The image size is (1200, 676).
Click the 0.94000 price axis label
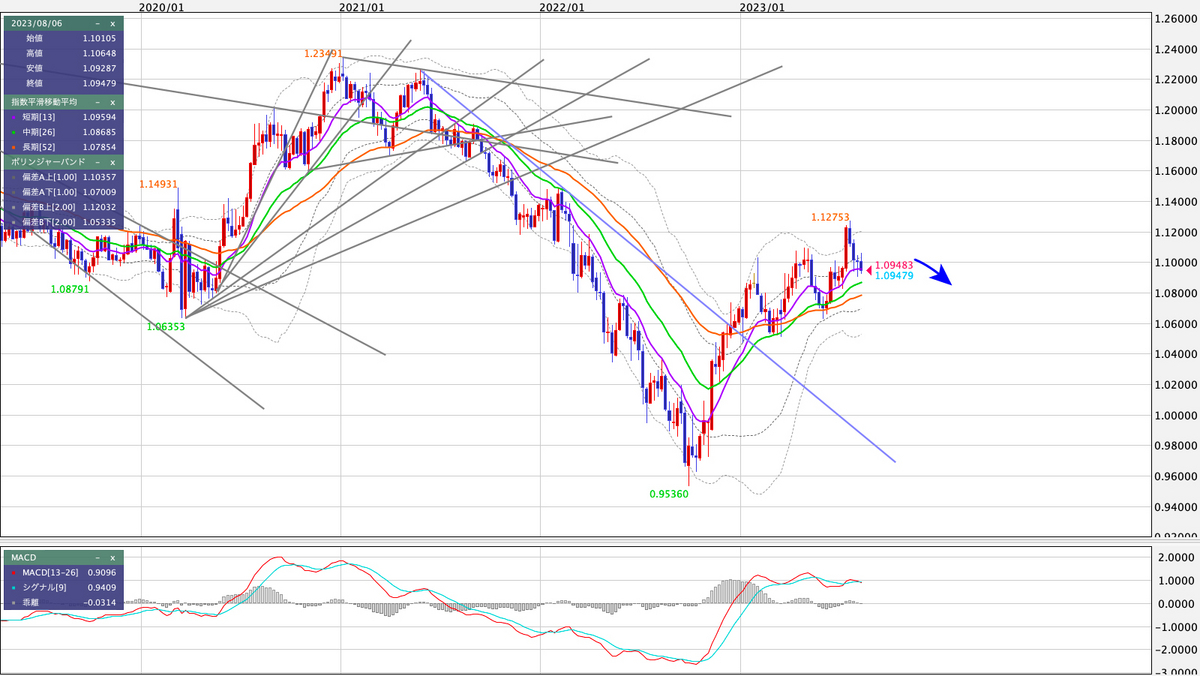pyautogui.click(x=1176, y=508)
